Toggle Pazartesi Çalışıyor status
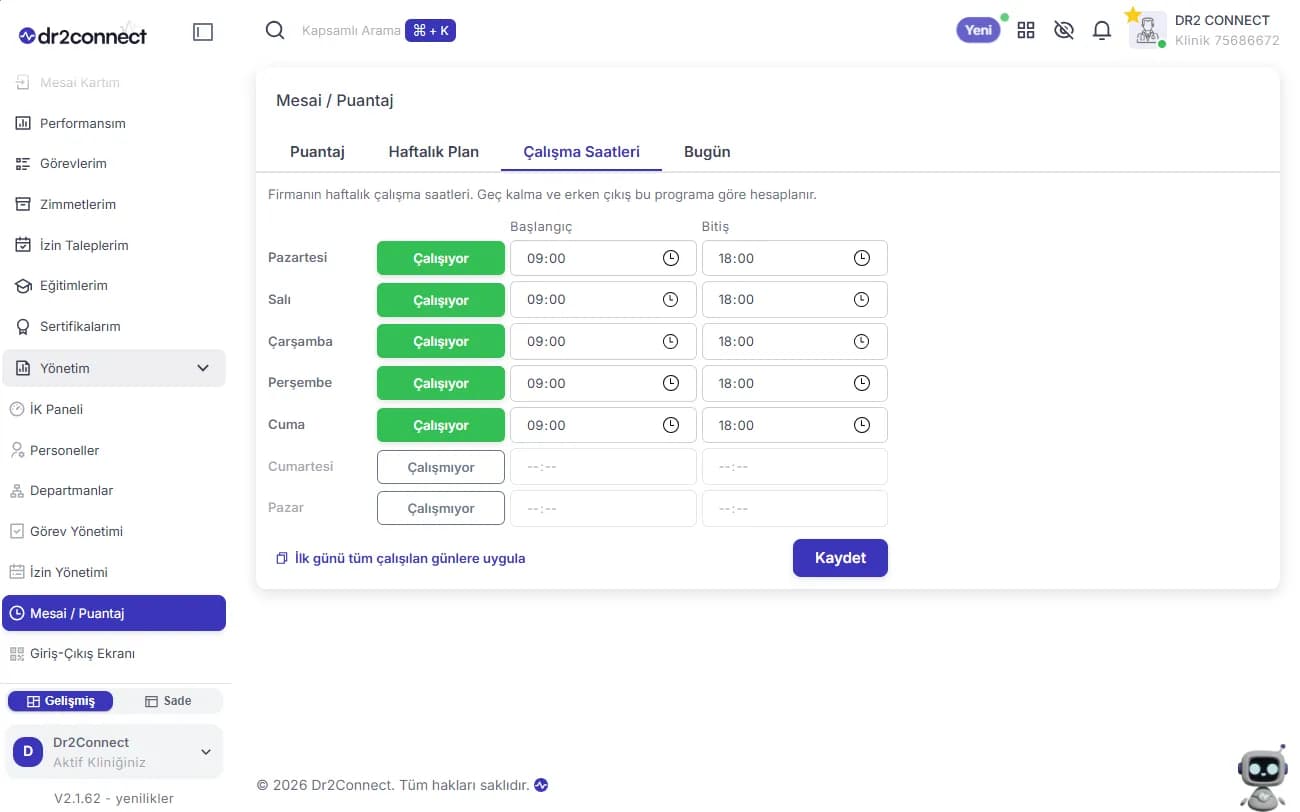This screenshot has width=1300, height=812. (441, 258)
